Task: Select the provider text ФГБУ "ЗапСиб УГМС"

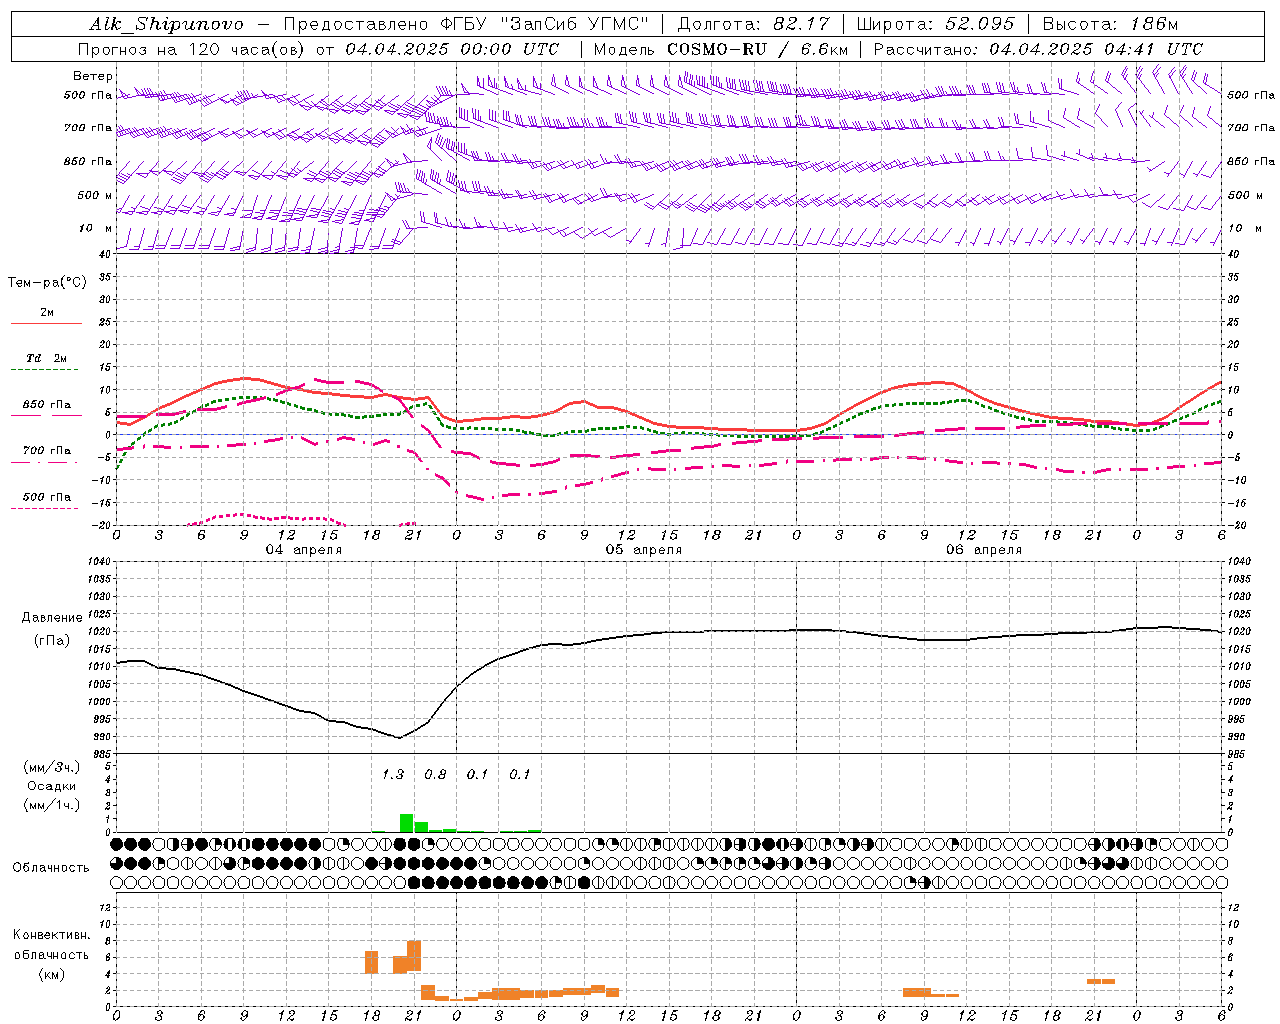Action: [x=544, y=24]
